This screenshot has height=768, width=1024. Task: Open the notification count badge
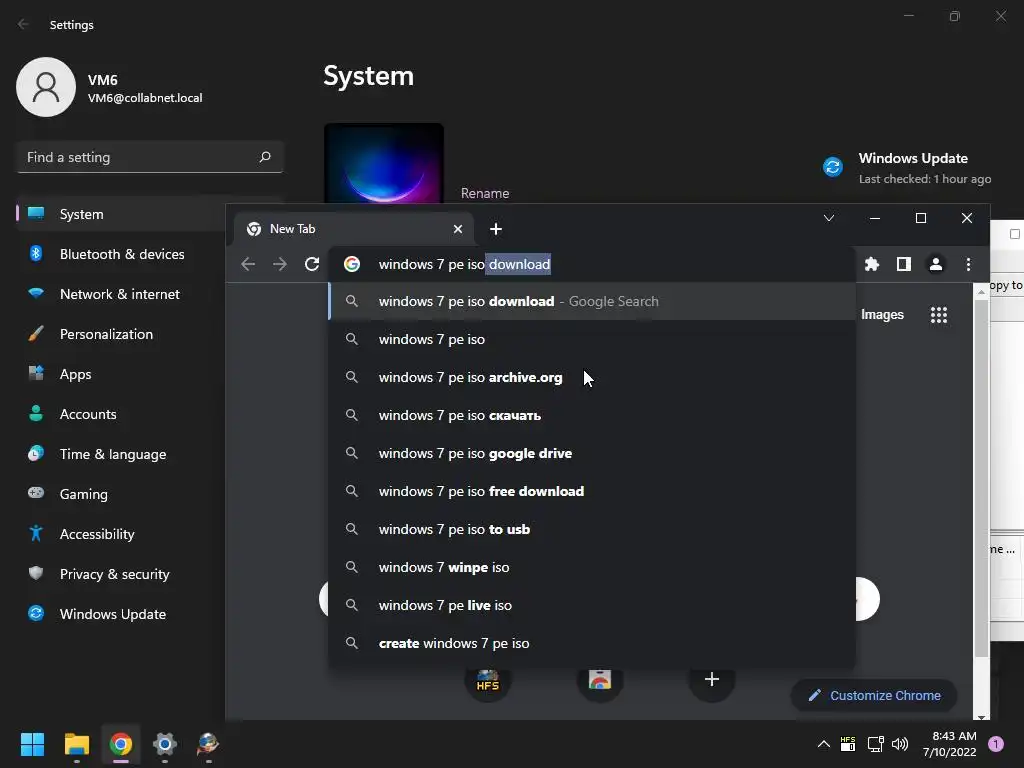coord(995,744)
